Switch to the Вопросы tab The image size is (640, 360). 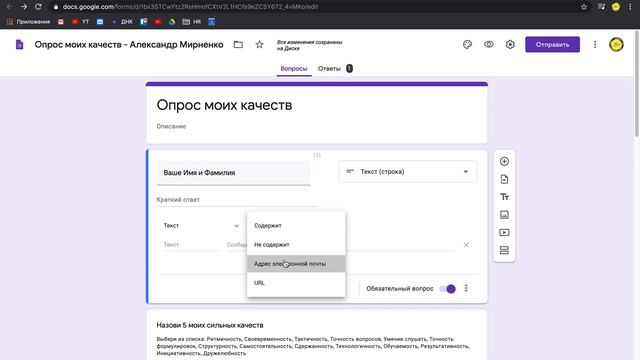294,69
